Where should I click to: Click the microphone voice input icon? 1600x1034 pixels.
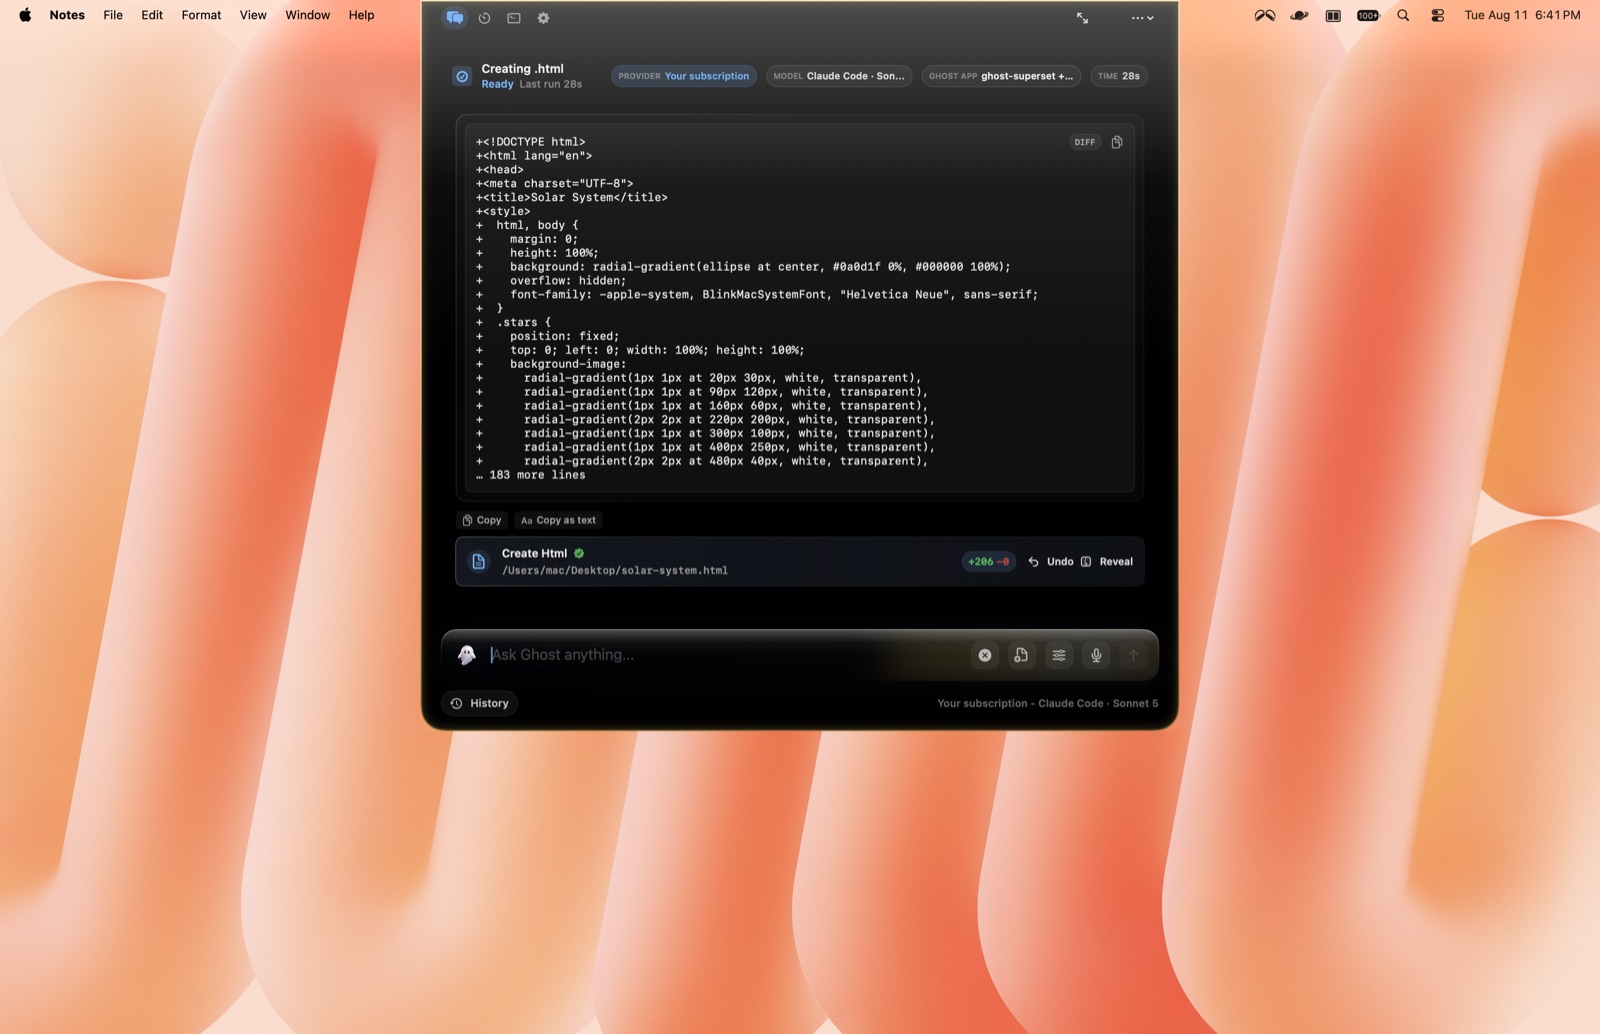point(1096,655)
